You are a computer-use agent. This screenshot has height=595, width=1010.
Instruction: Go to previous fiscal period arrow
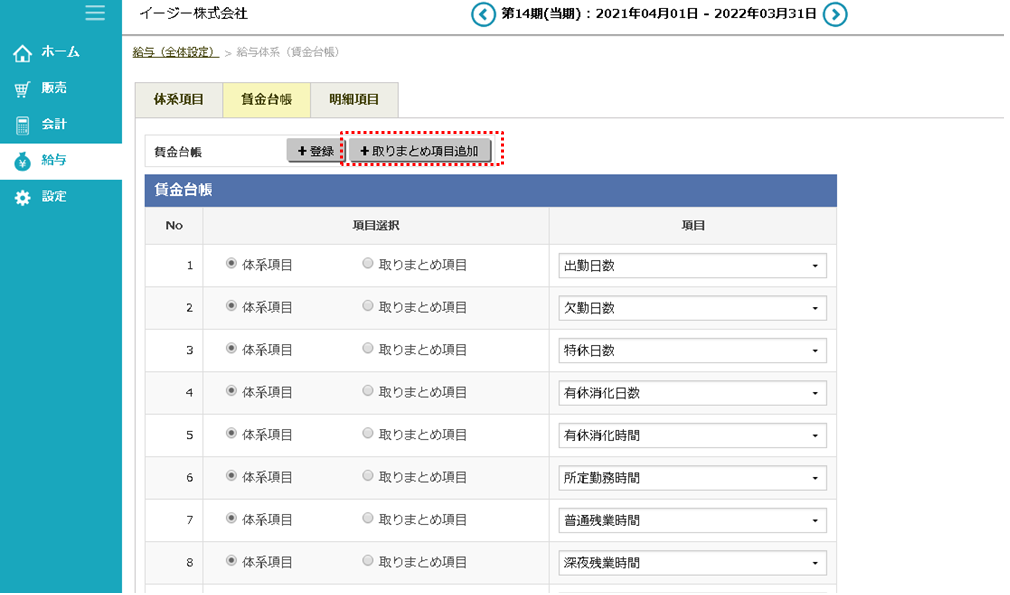coord(483,14)
